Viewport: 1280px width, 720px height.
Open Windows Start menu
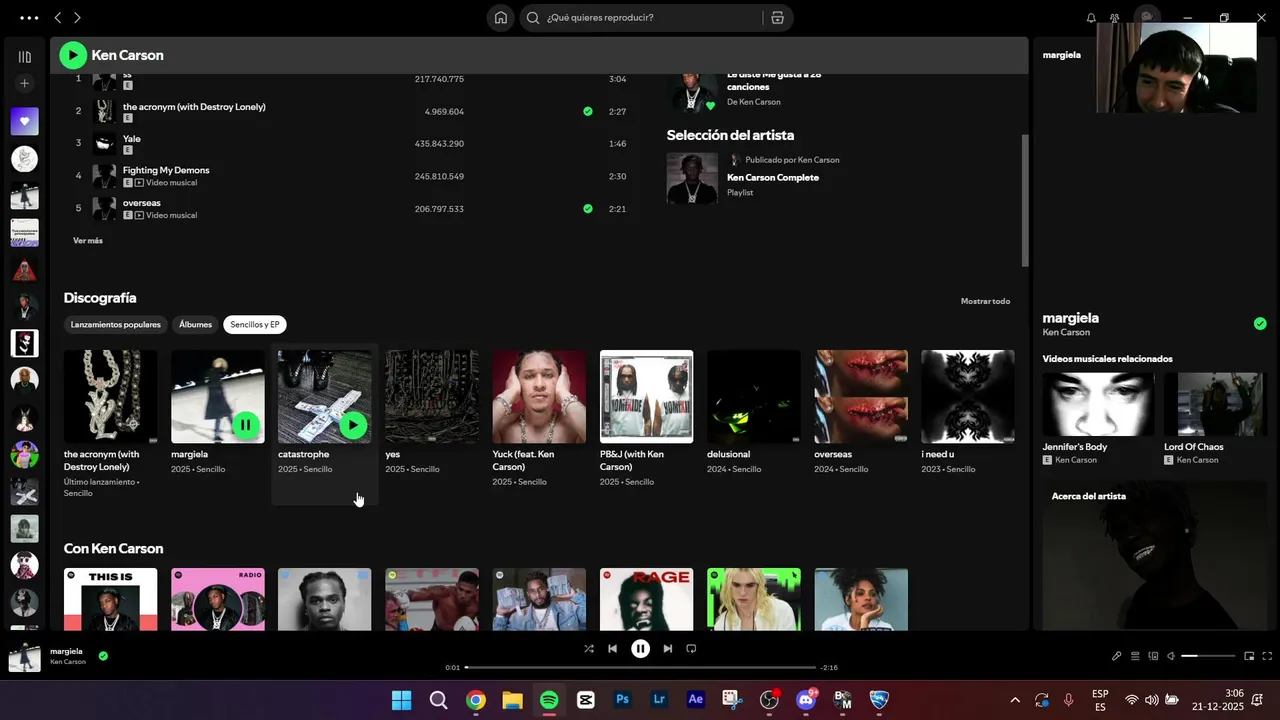coord(401,700)
